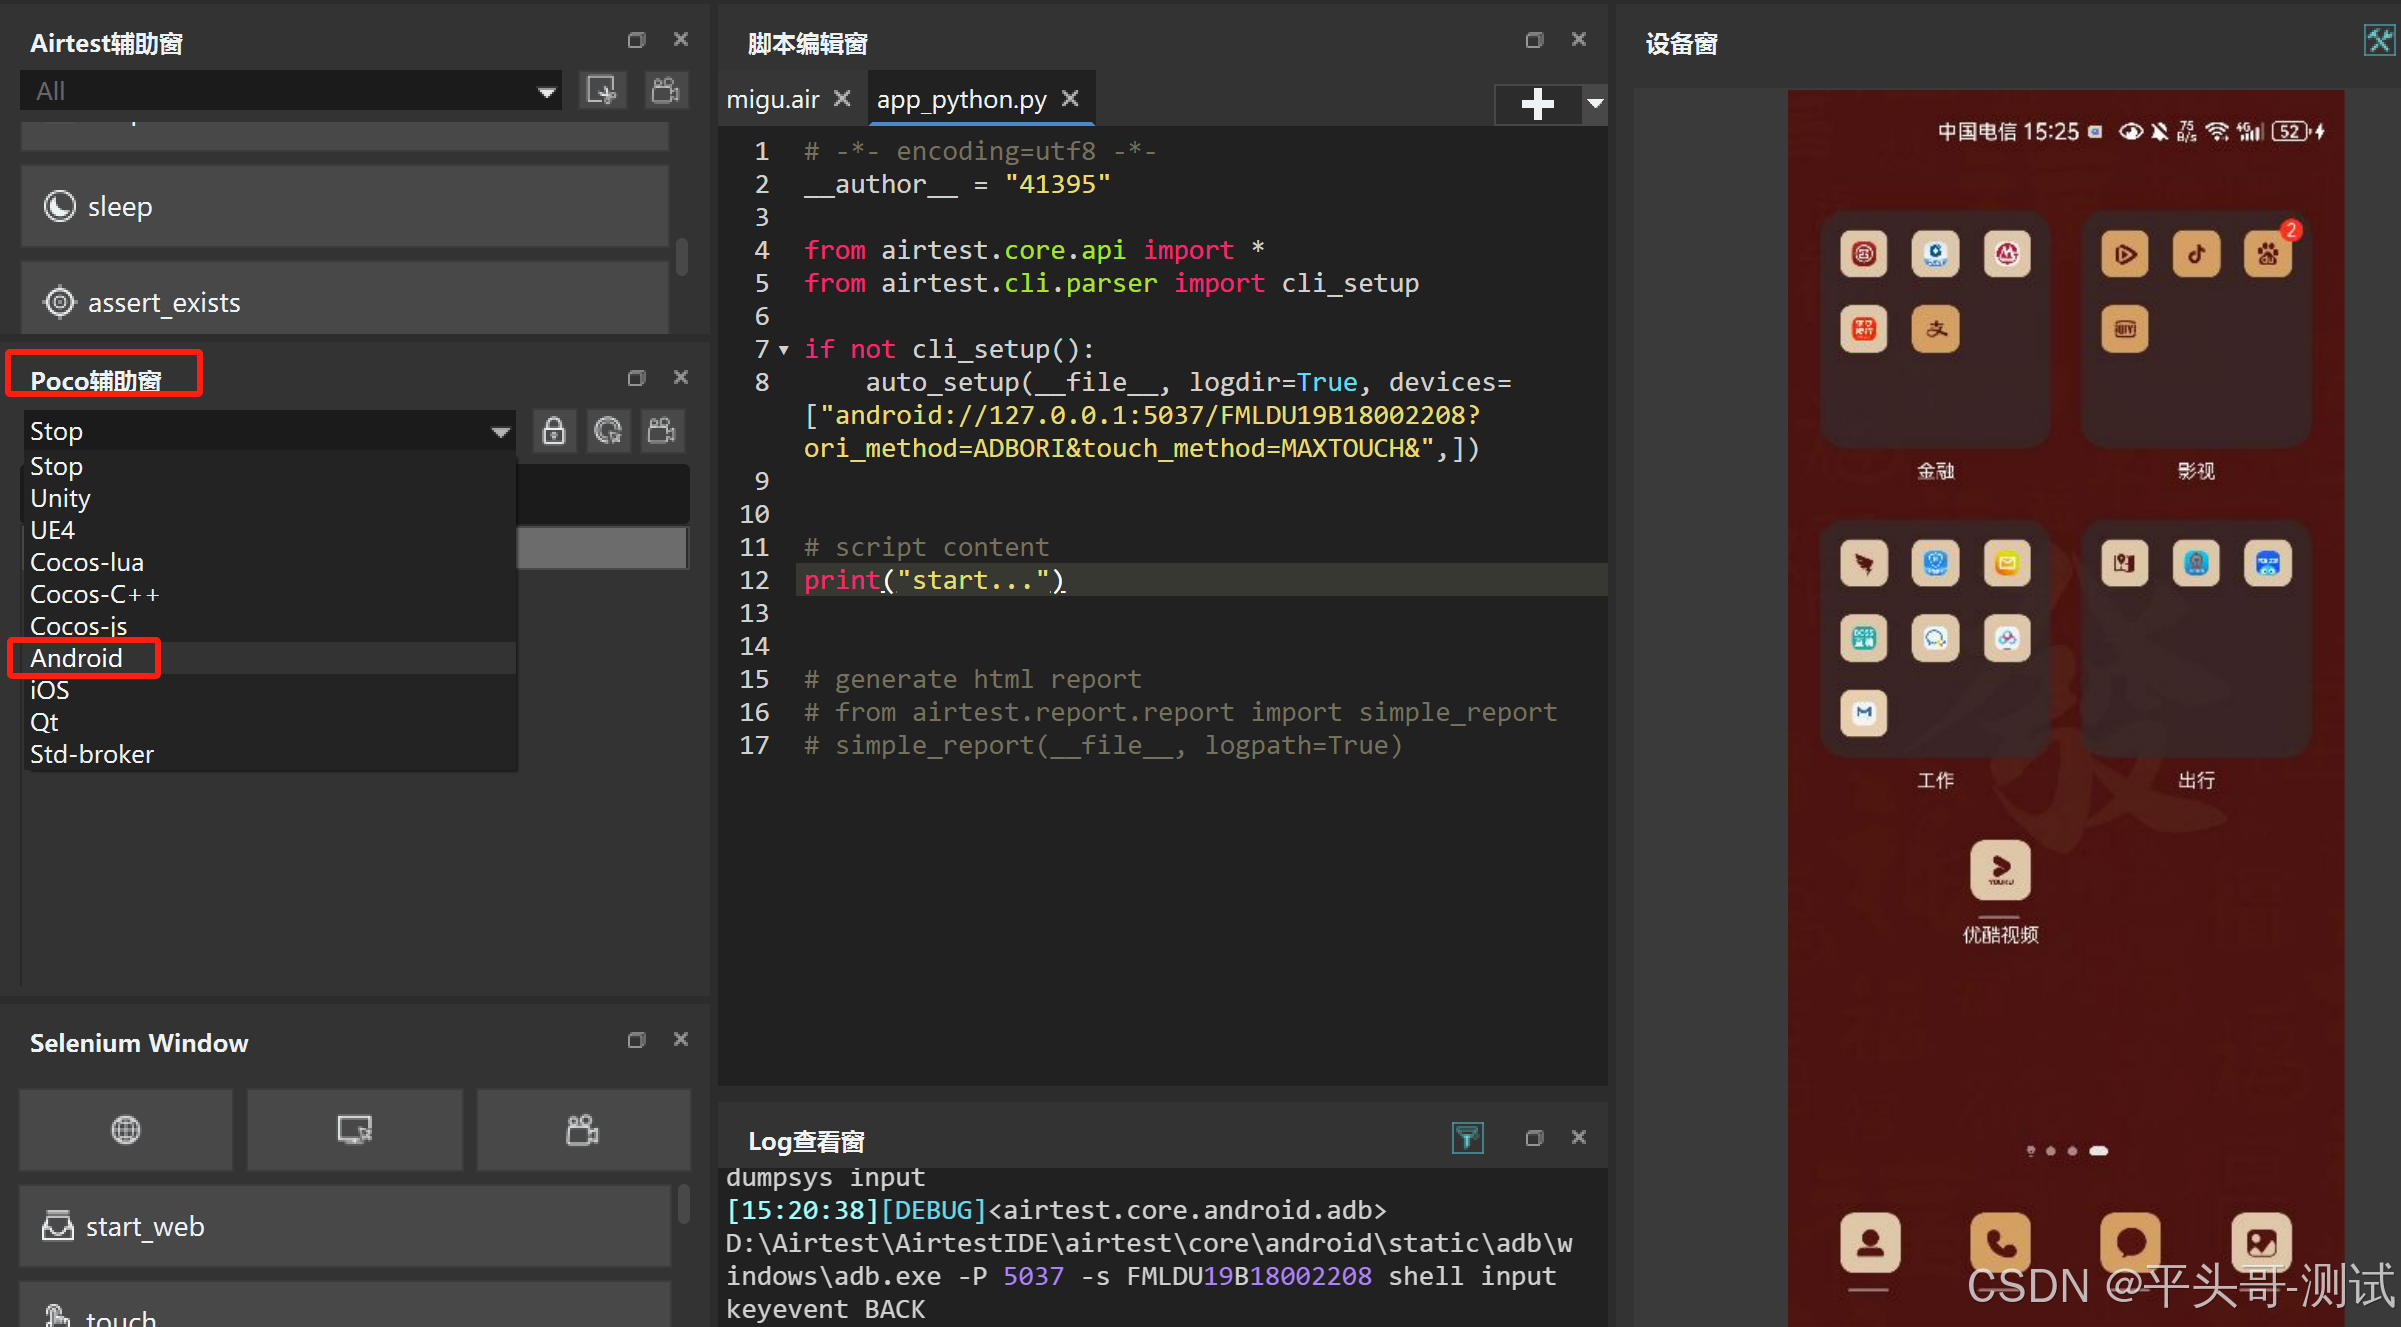Click the Poco lock UI icon
This screenshot has height=1327, width=2401.
(553, 431)
